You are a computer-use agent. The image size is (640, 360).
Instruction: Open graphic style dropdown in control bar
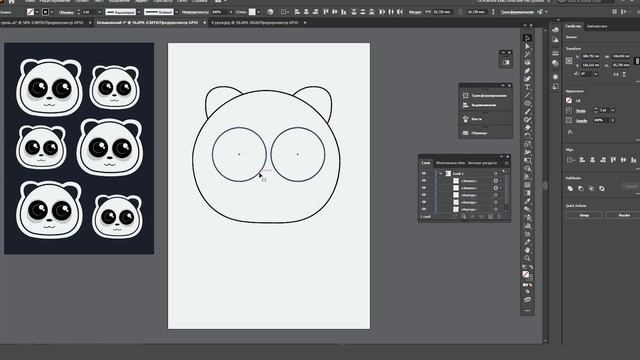tap(258, 12)
